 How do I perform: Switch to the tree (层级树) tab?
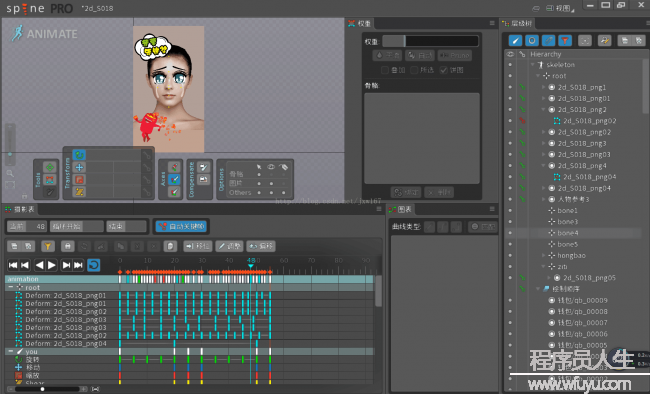tap(517, 24)
